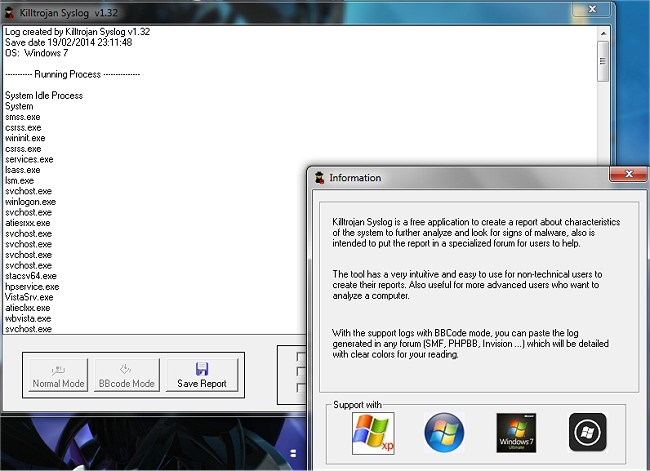Screen dimensions: 650x471
Task: Click the 'lsass.exe' process entry
Action: click(x=23, y=170)
